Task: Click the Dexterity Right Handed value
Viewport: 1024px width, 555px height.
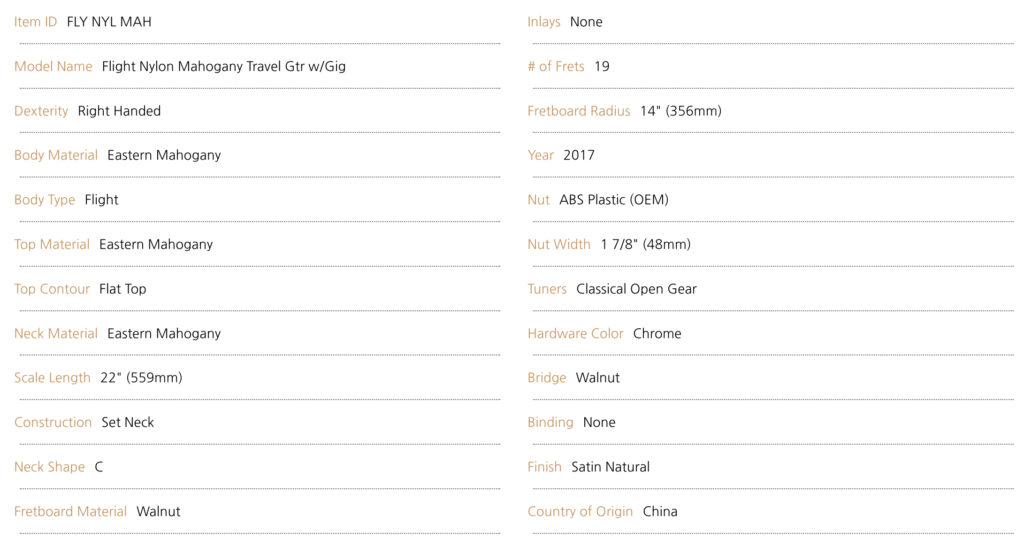Action: coord(119,111)
